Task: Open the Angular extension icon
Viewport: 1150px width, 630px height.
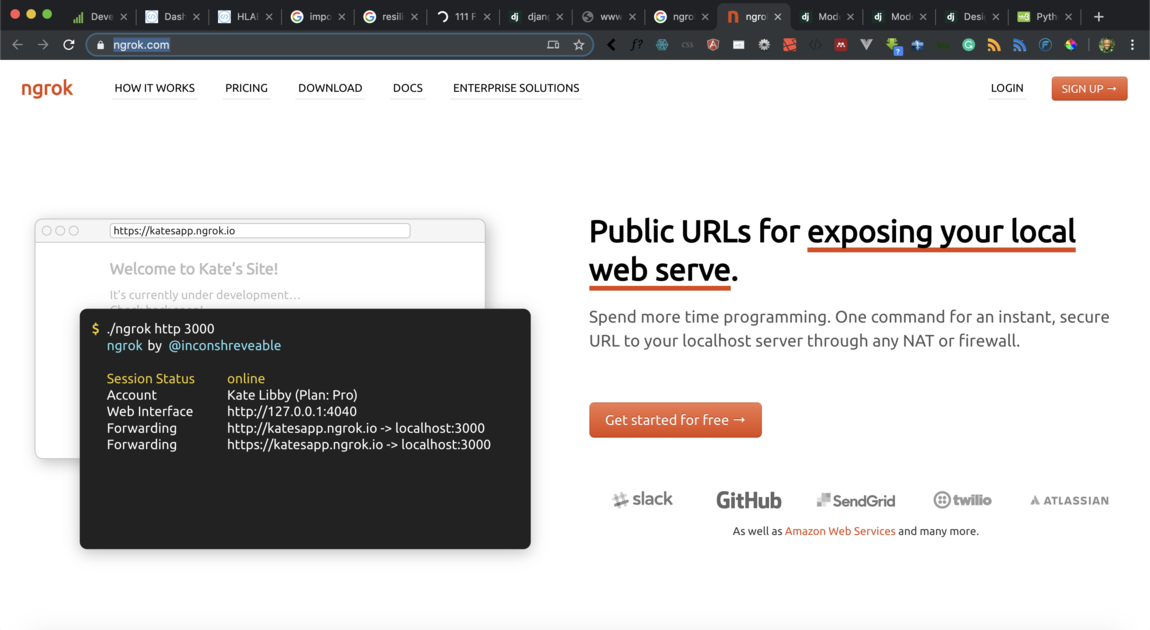Action: click(x=712, y=45)
